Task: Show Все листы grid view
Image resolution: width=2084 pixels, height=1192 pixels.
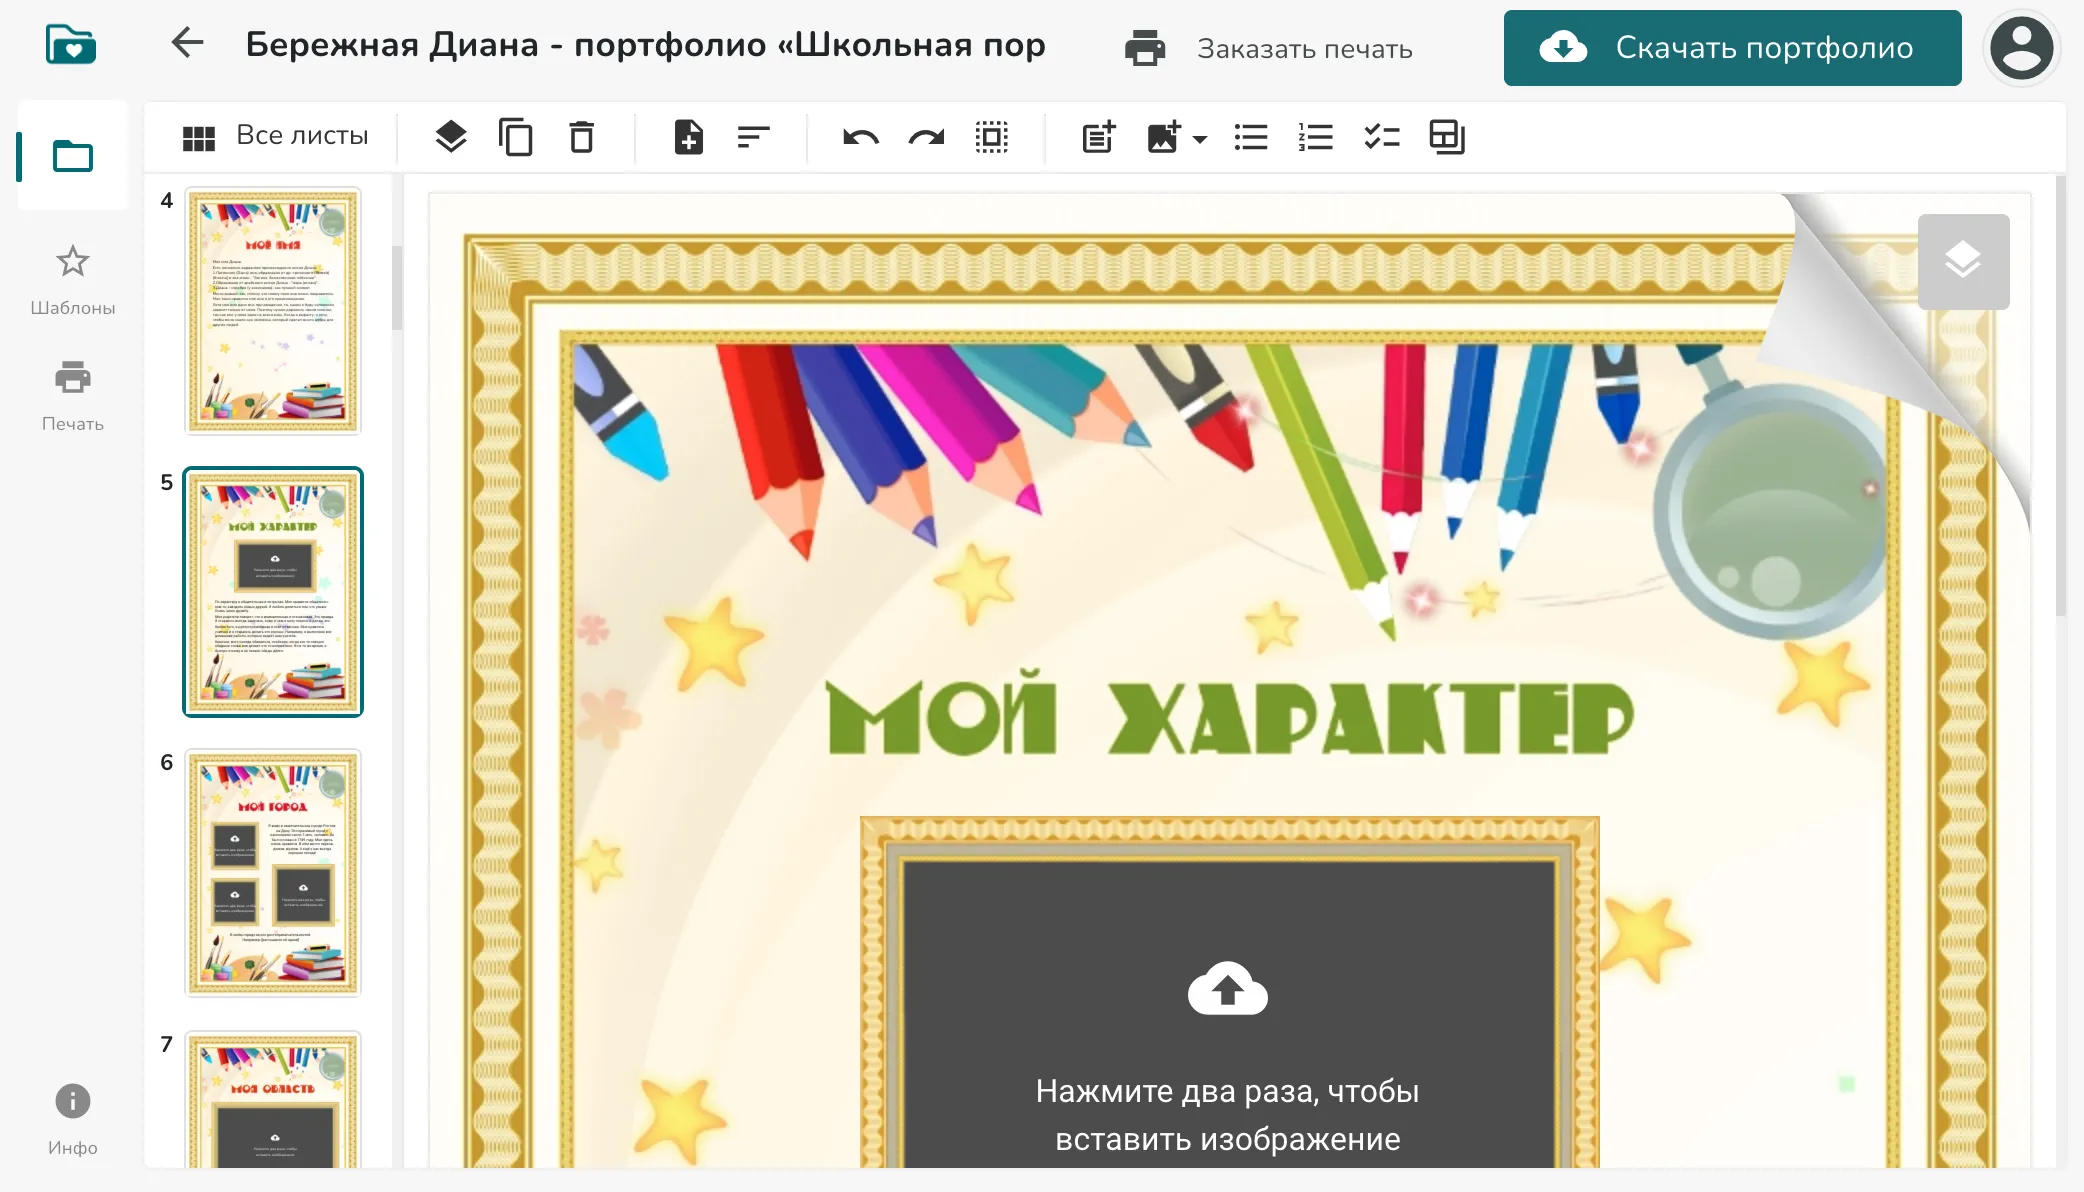Action: 275,136
